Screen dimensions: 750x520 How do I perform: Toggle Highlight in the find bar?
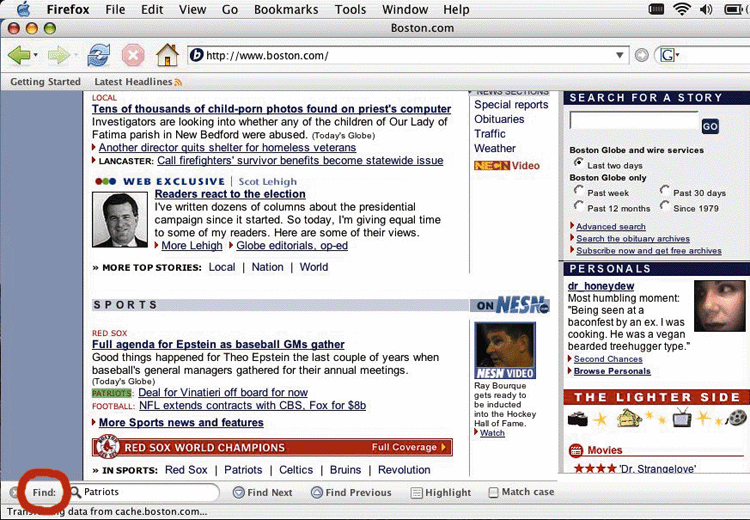(441, 492)
